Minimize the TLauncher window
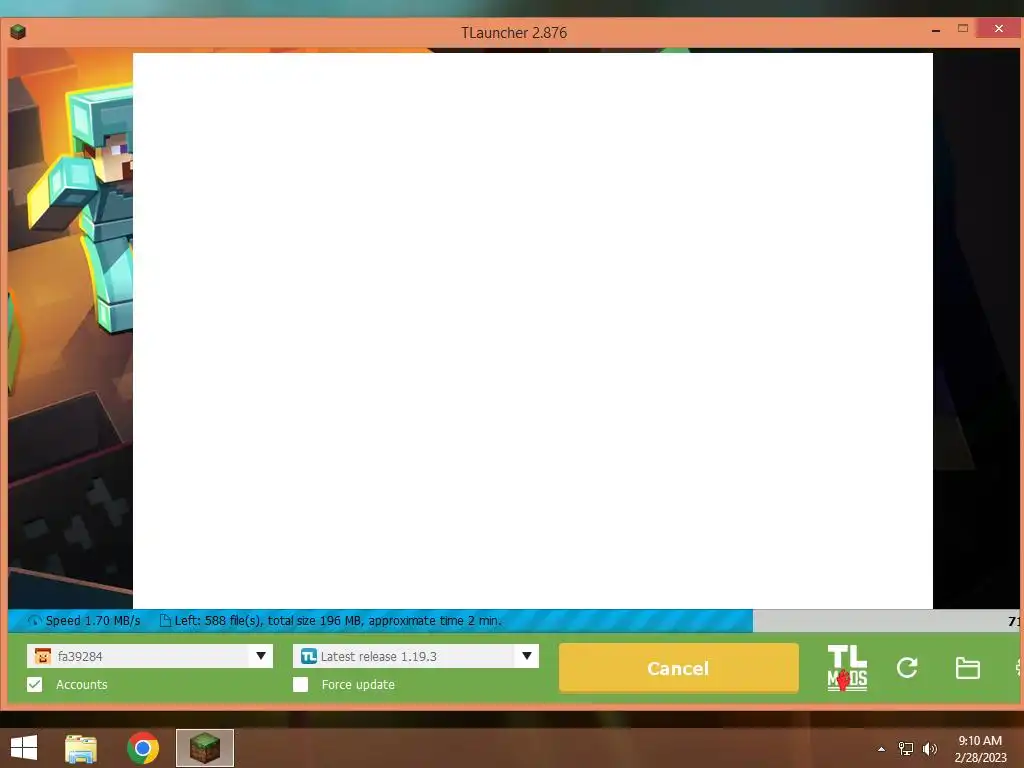Viewport: 1024px width, 768px height. [x=936, y=30]
